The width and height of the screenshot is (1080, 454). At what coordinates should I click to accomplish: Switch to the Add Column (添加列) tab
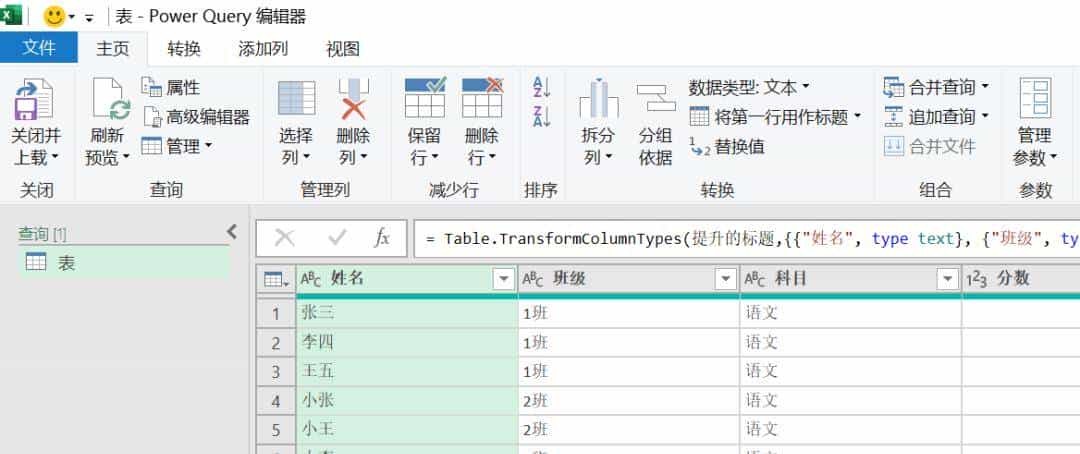pos(263,48)
